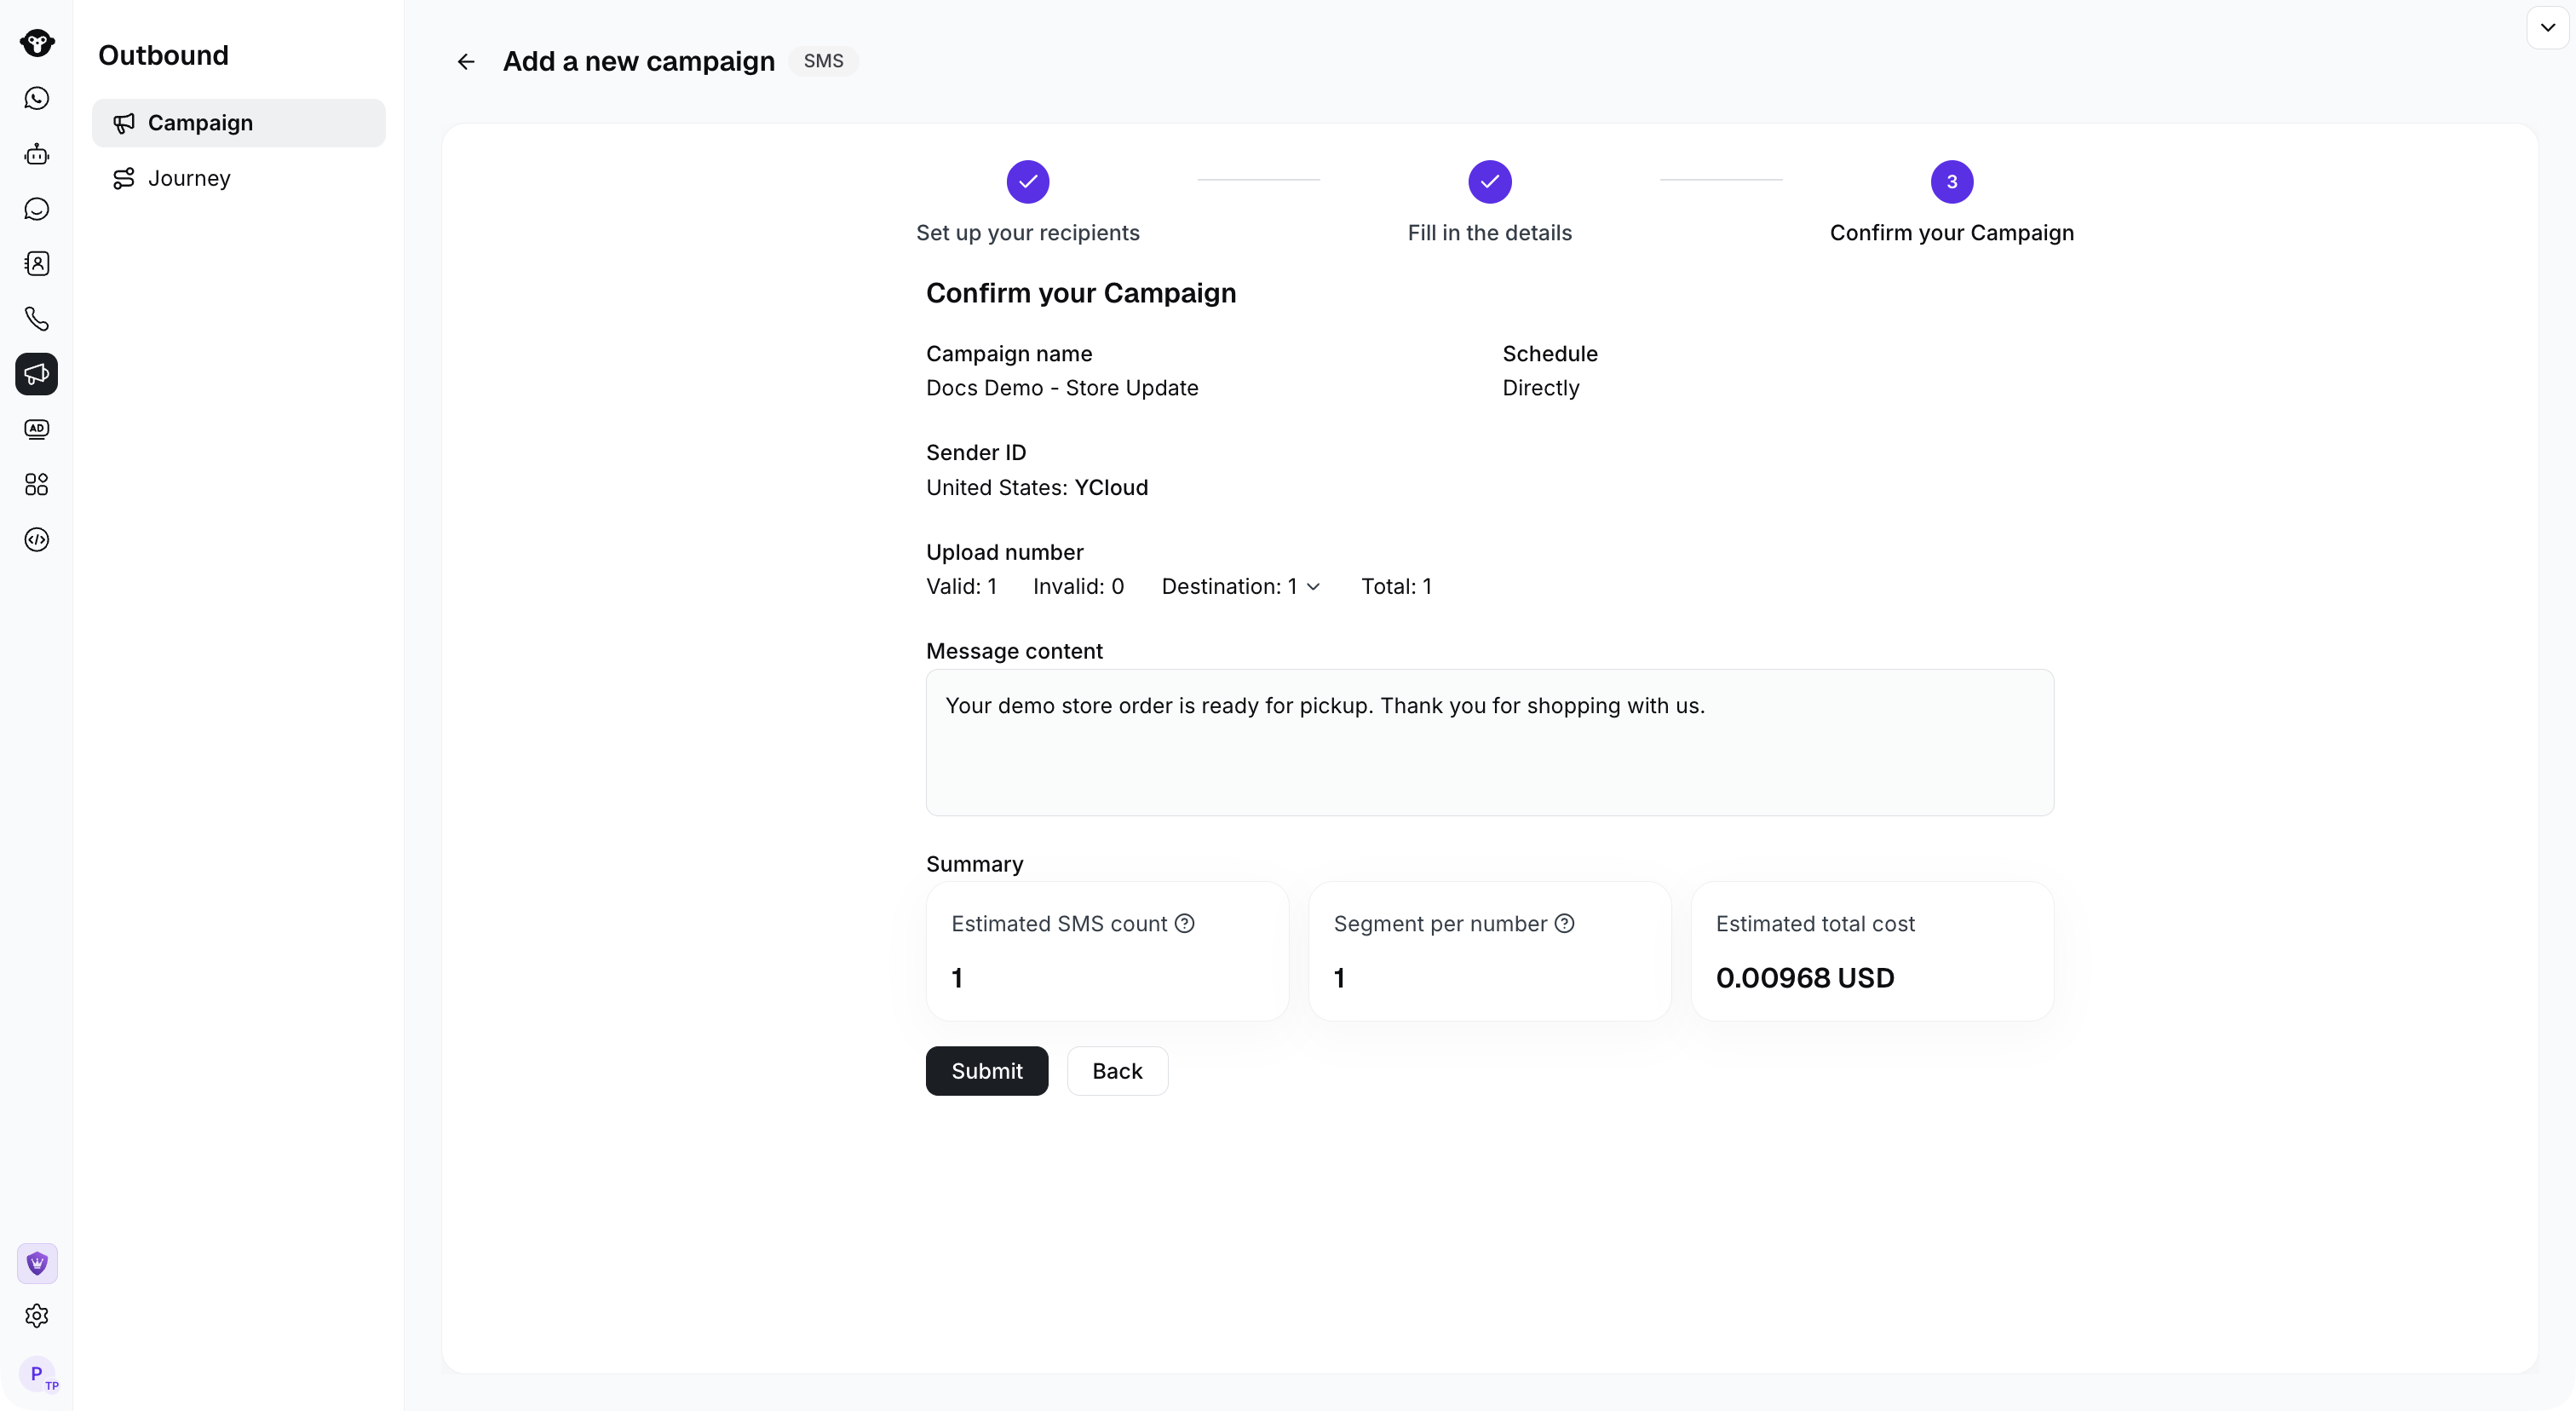Open the phone call icon in the sidebar

point(37,319)
